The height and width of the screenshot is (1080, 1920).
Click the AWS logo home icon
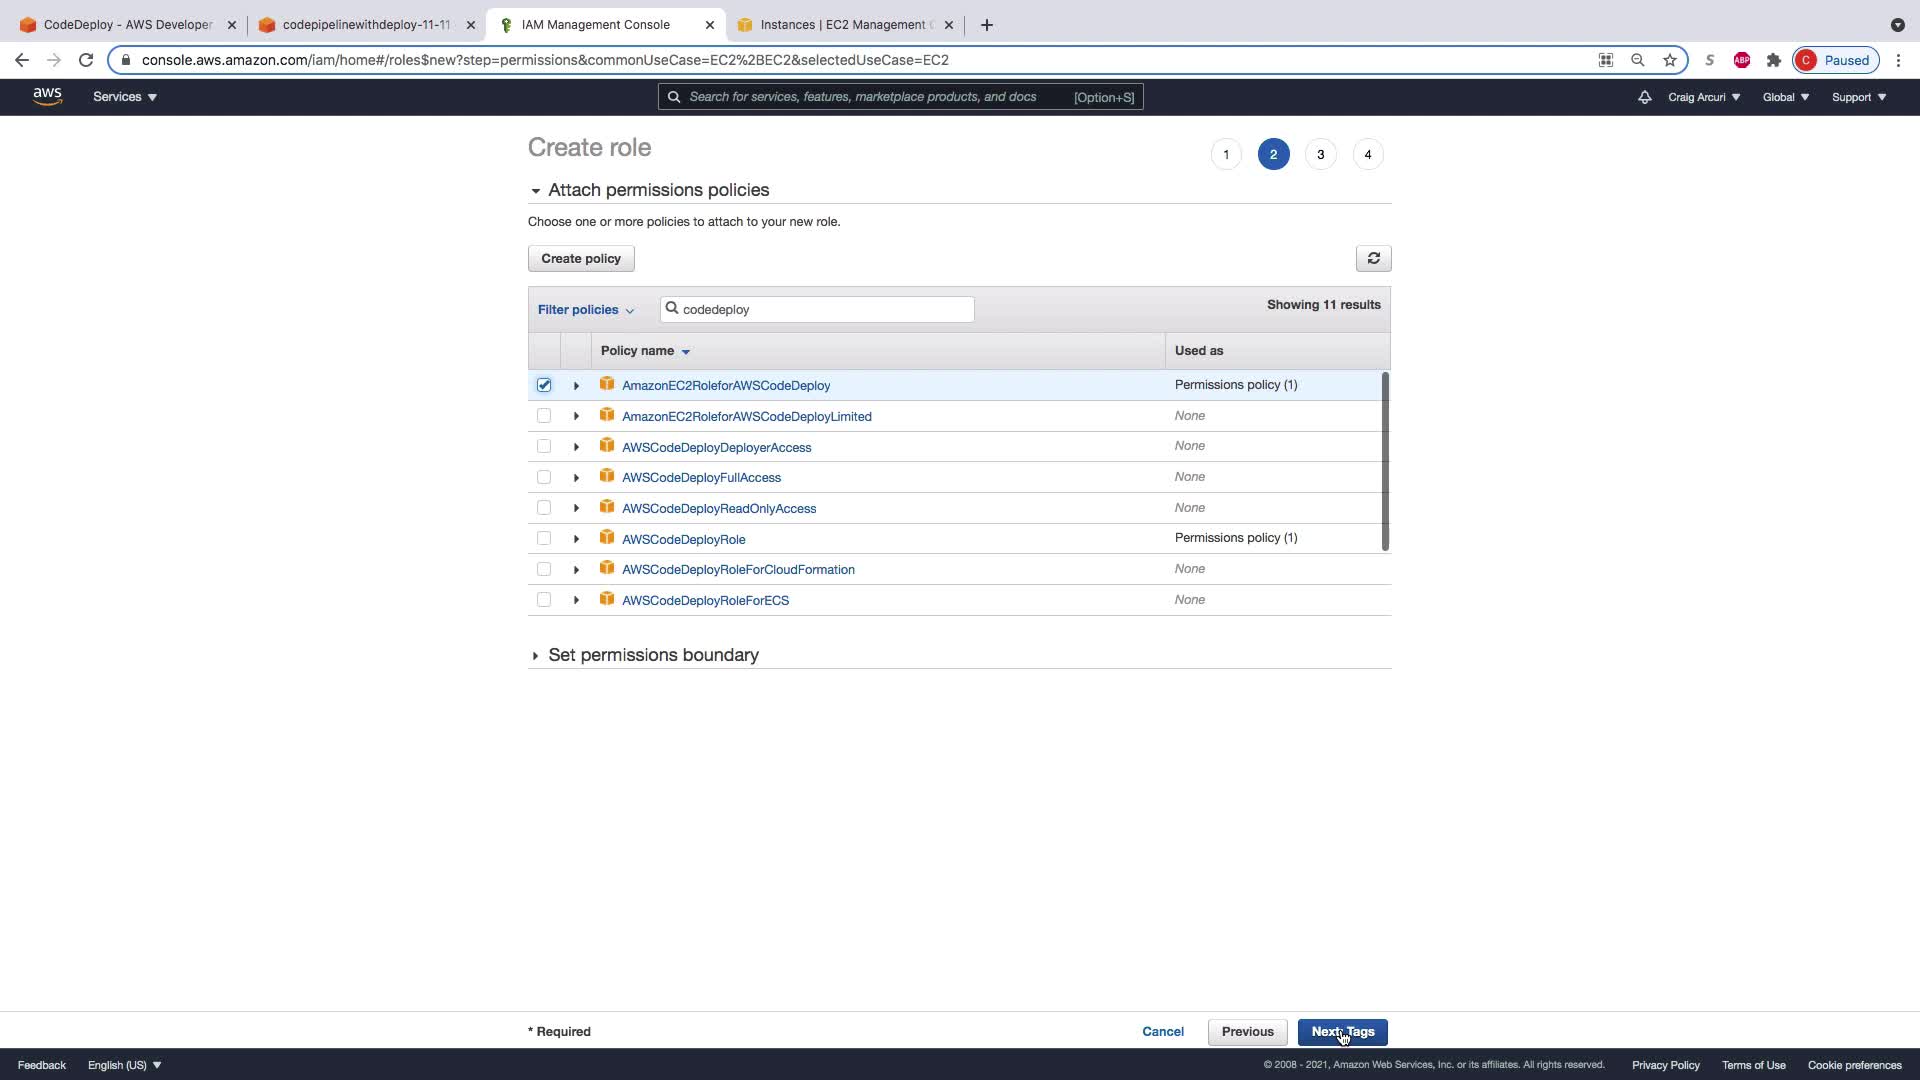coord(47,96)
